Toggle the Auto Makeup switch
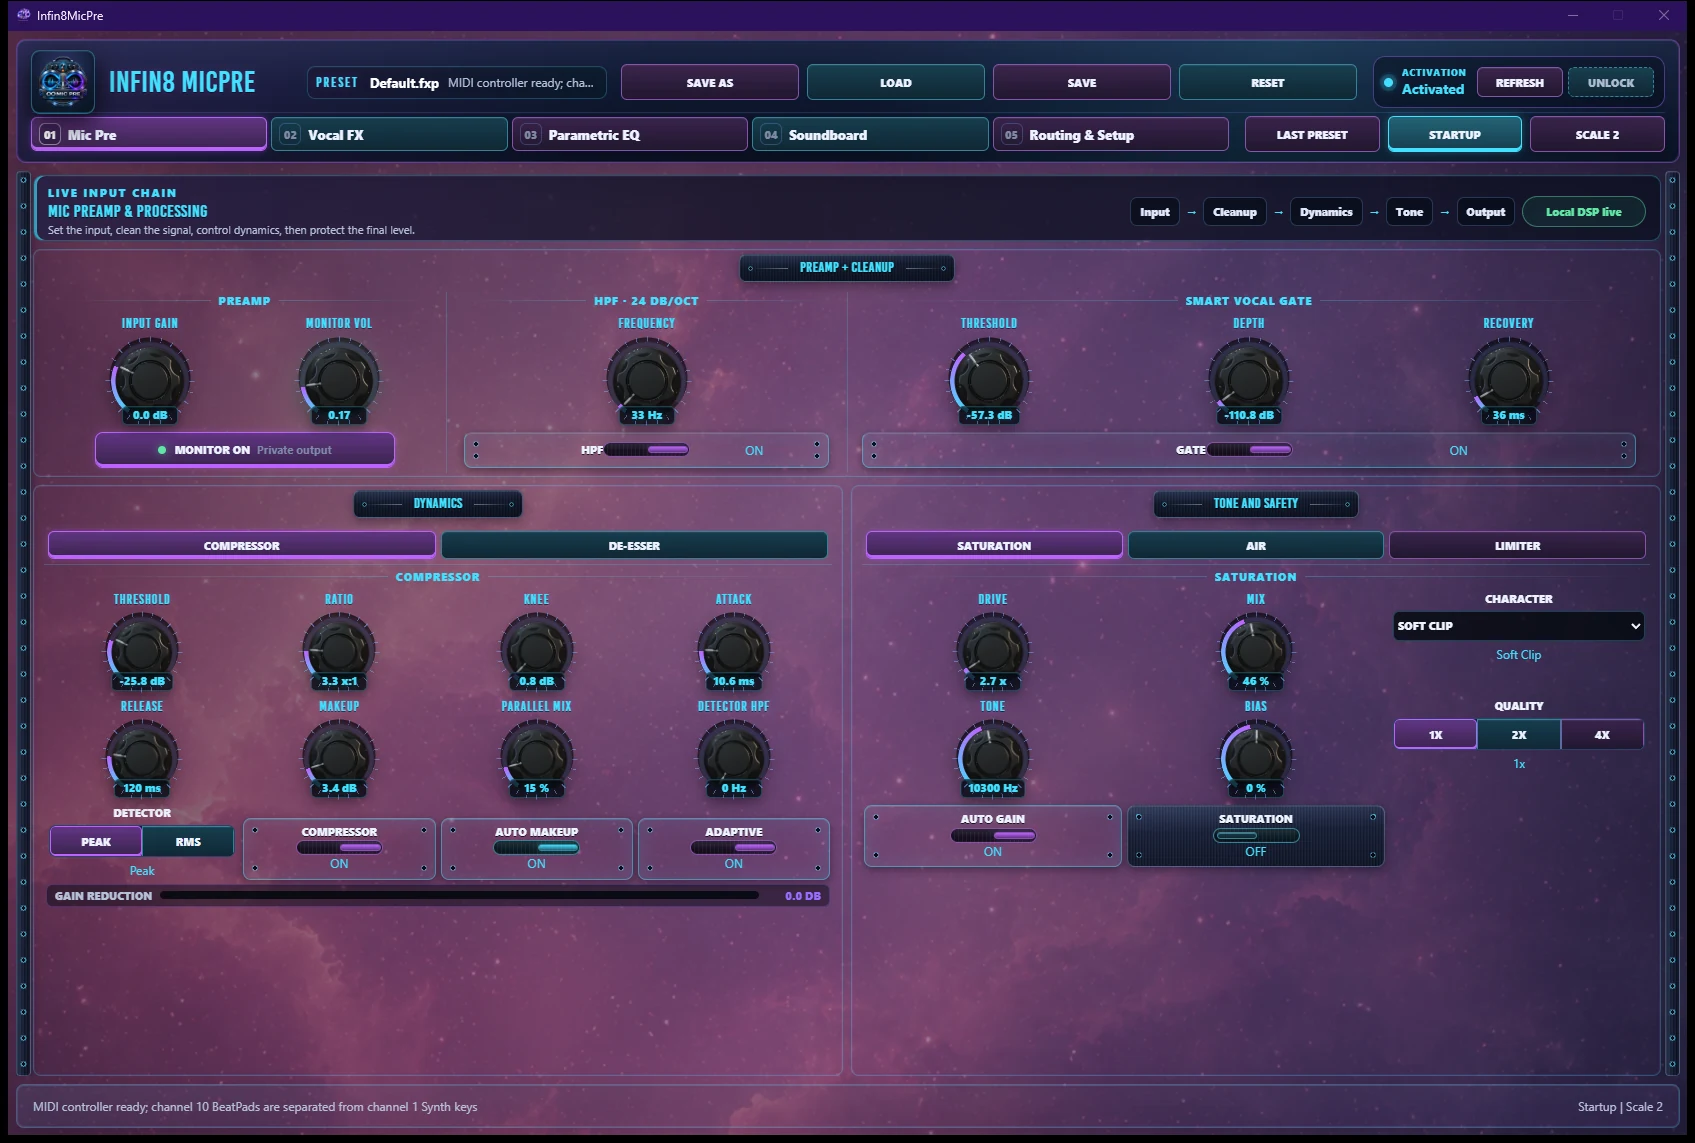This screenshot has height=1143, width=1695. [537, 848]
